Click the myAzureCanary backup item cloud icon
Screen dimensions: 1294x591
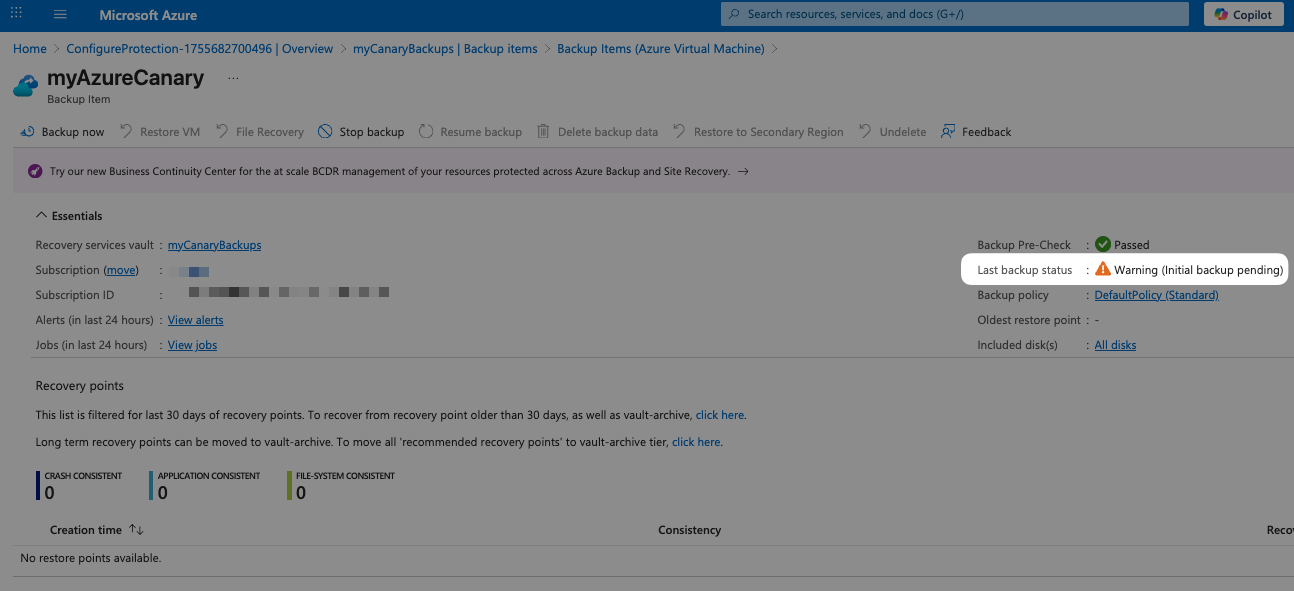click(x=25, y=86)
